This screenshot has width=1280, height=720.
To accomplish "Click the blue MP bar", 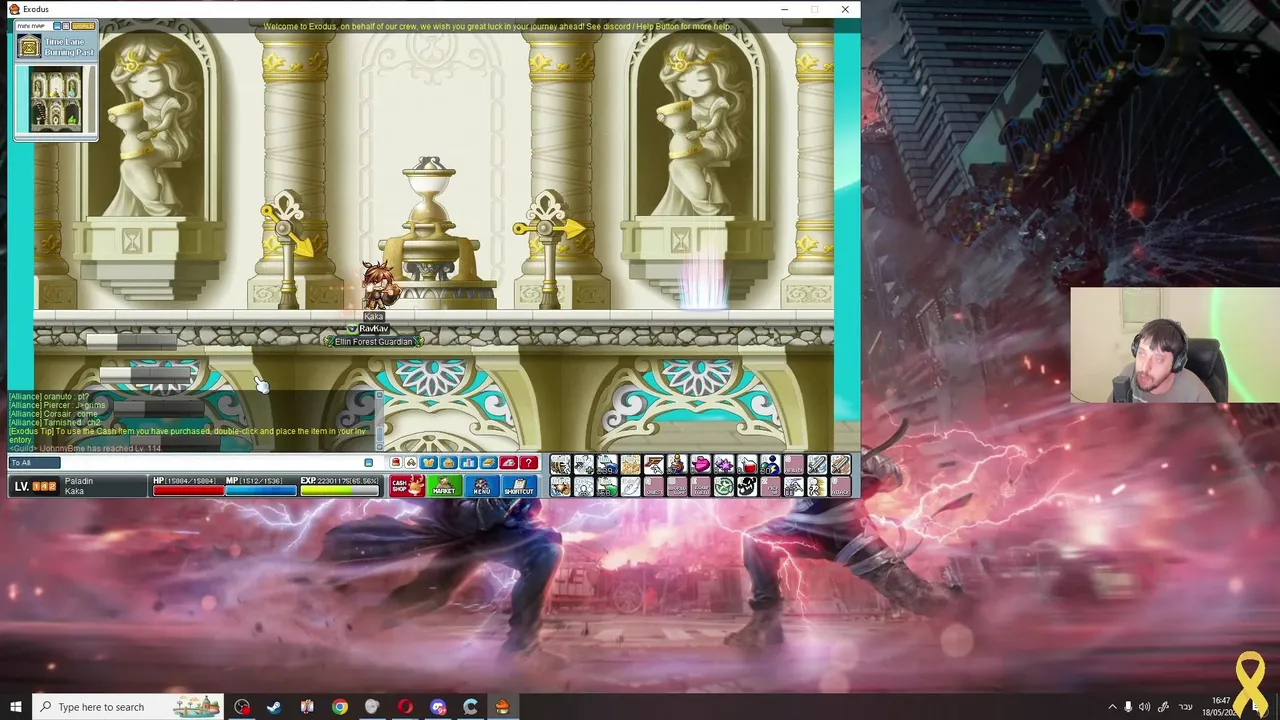I will tap(260, 490).
